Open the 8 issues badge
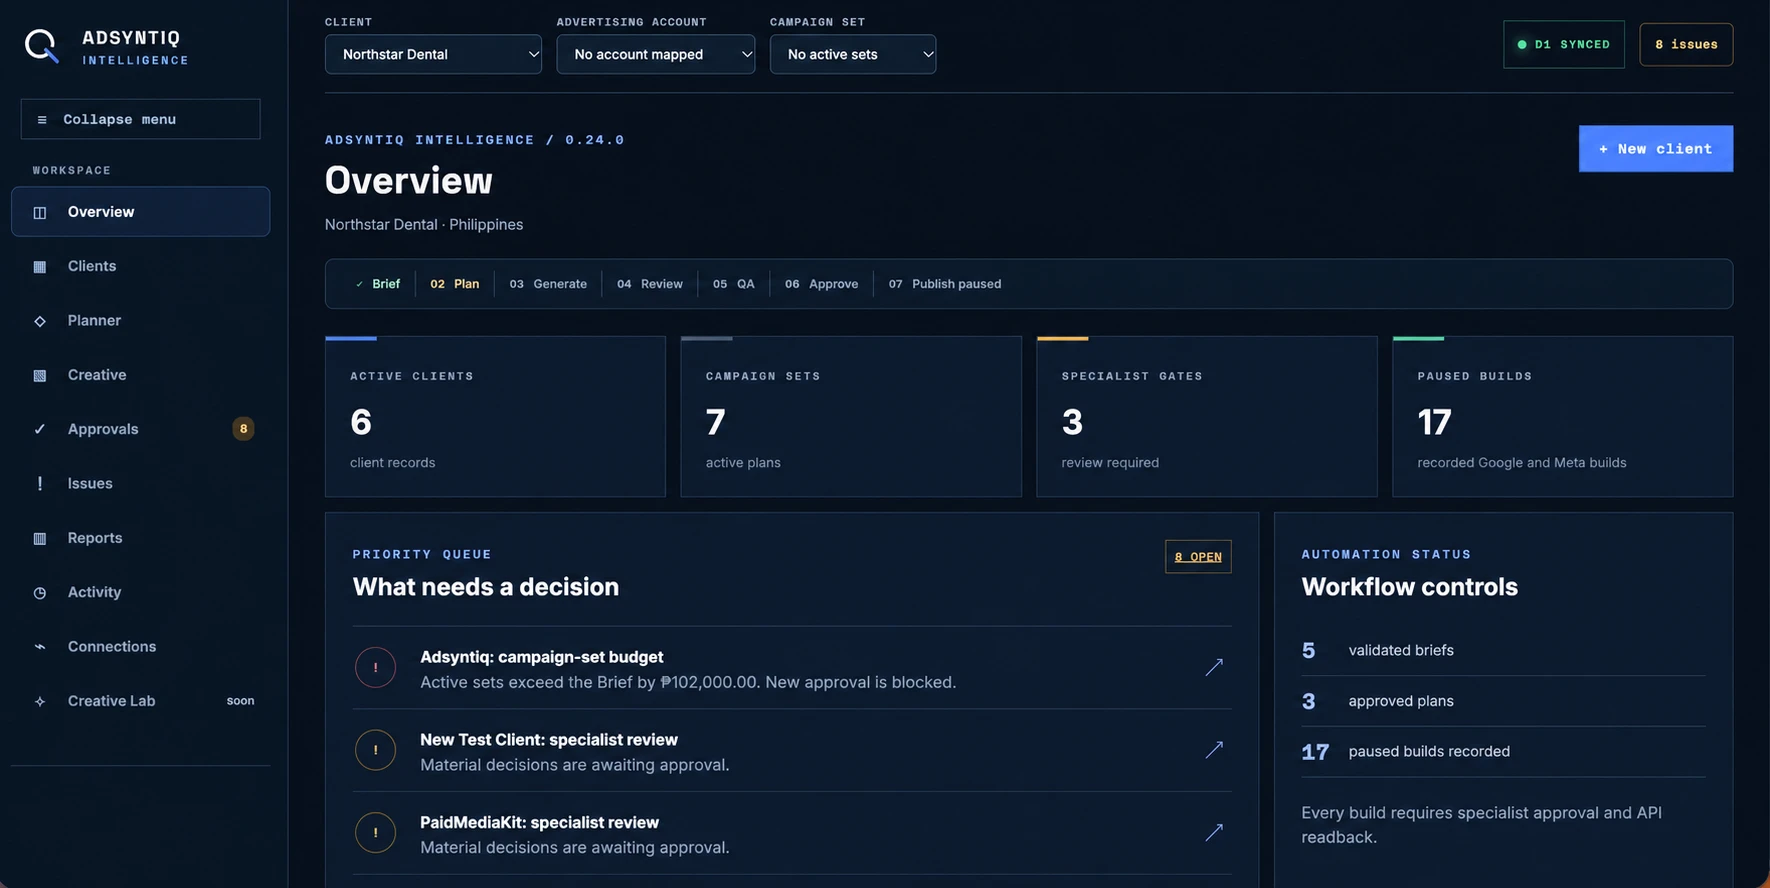1770x888 pixels. pyautogui.click(x=1686, y=44)
